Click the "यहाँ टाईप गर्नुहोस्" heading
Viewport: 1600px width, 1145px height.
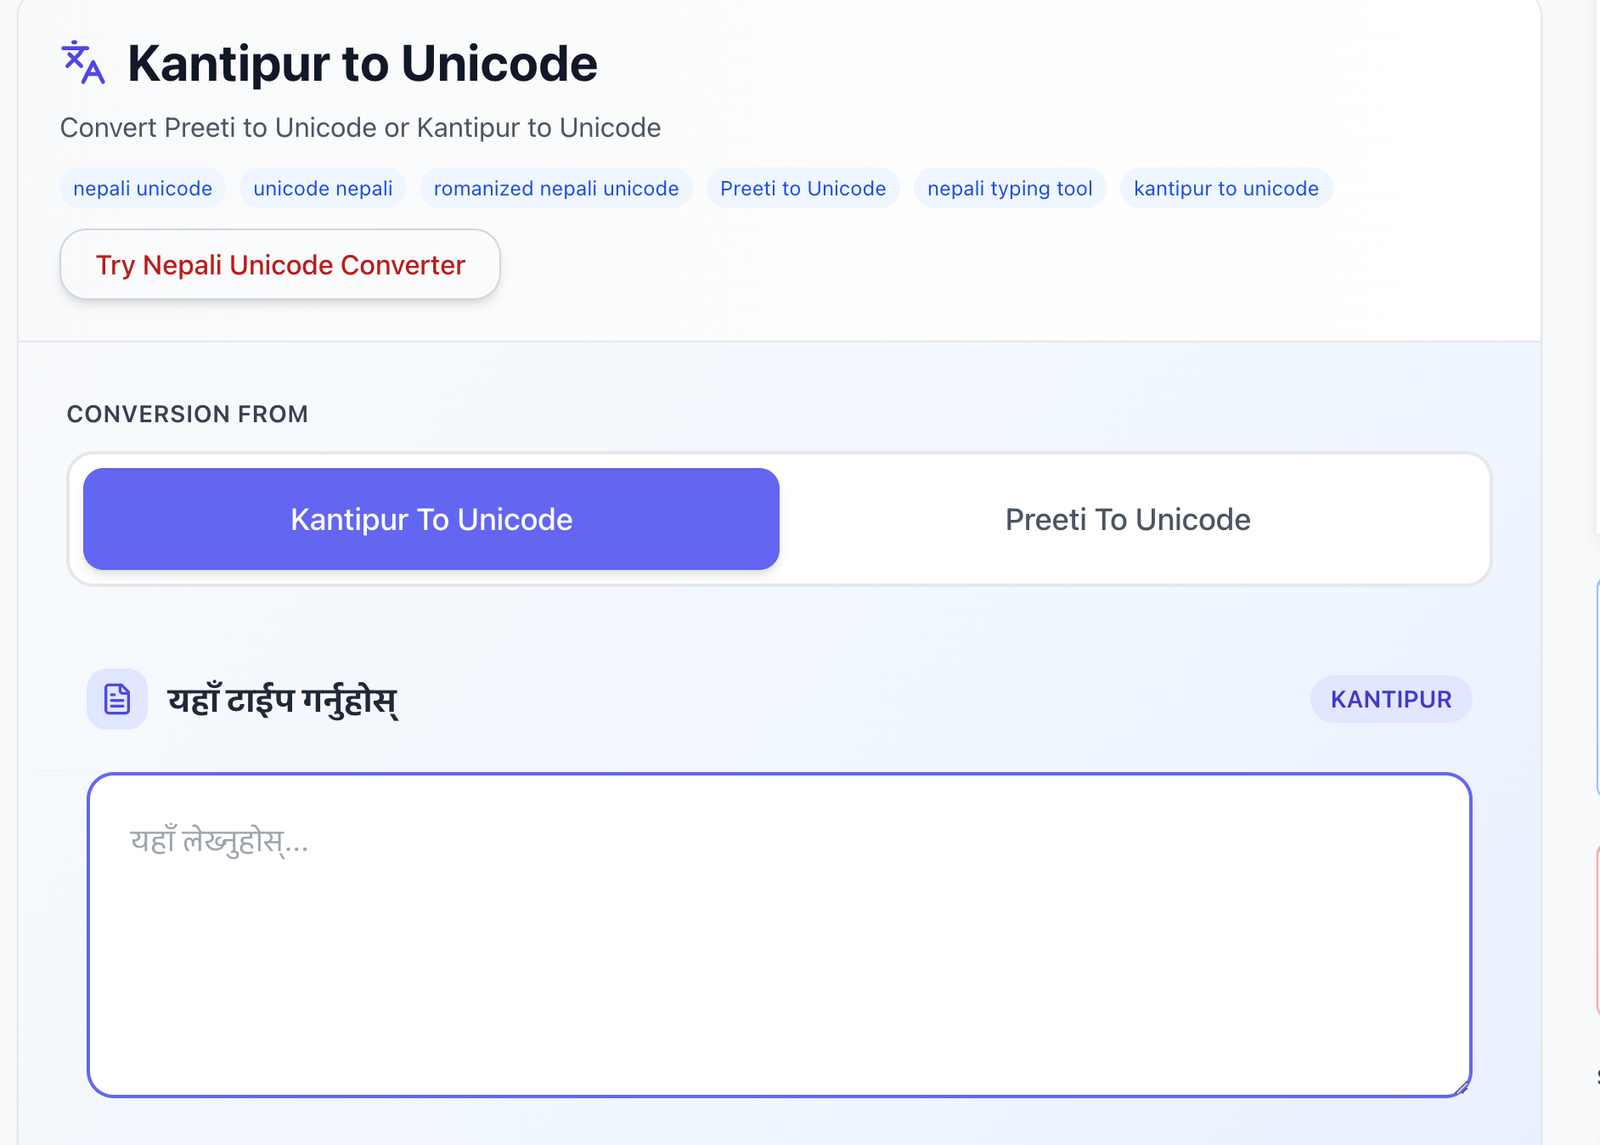pos(283,700)
